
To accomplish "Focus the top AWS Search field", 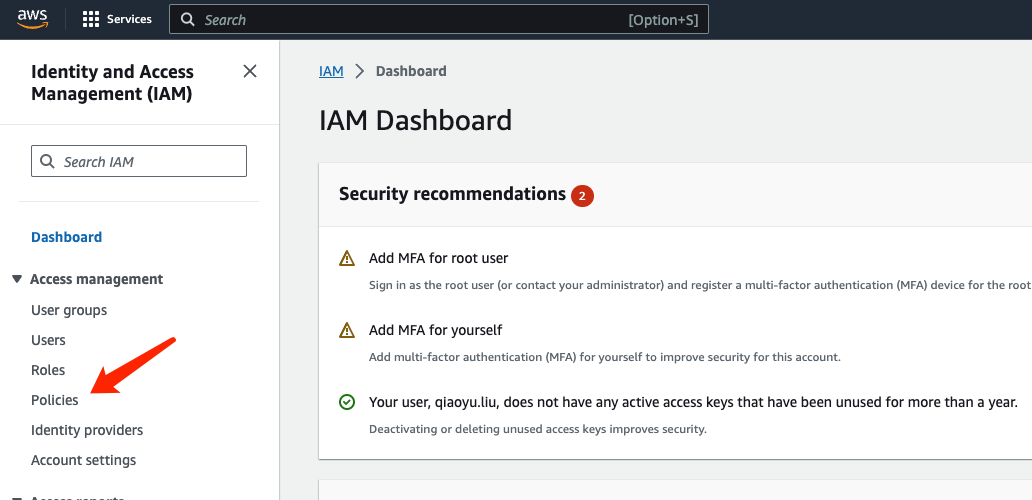I will [x=439, y=20].
